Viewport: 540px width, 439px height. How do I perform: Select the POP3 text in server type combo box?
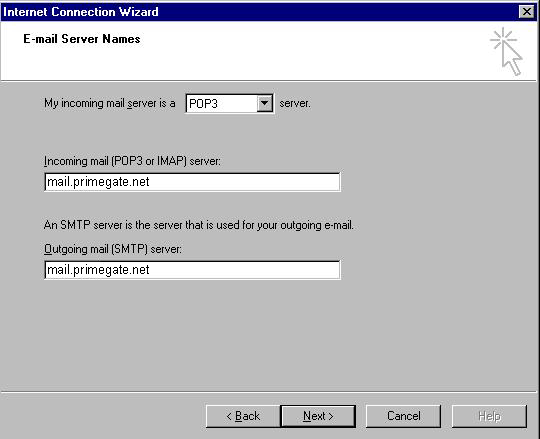tap(204, 103)
